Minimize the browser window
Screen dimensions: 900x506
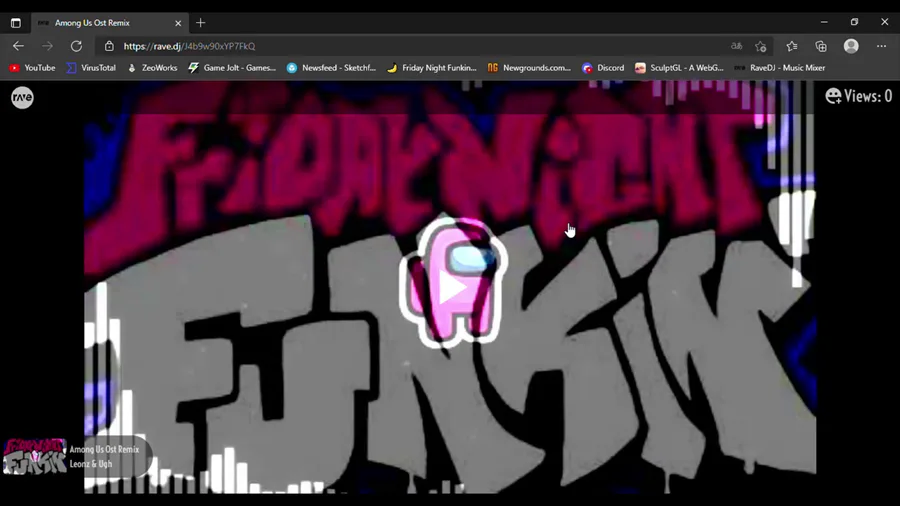[824, 22]
